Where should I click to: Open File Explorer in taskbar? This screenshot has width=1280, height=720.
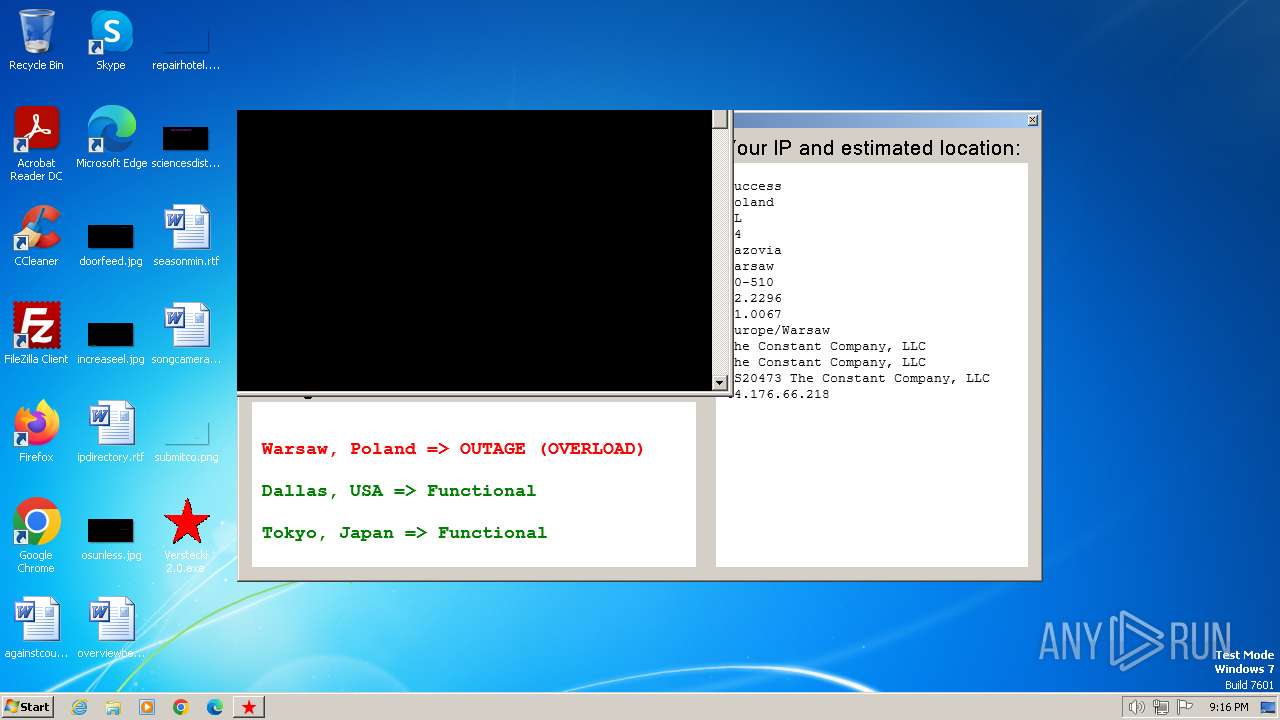113,707
